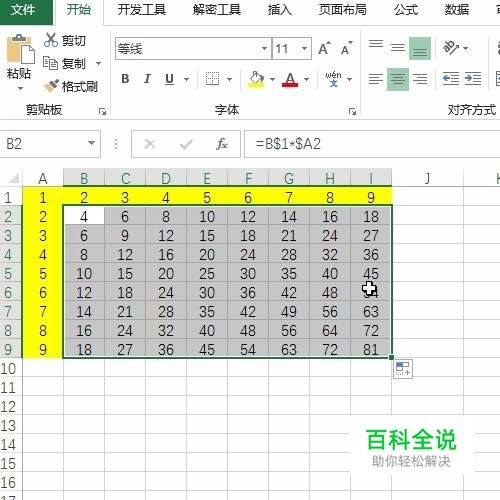Image resolution: width=500 pixels, height=500 pixels.
Task: Click the cell borders icon
Action: 212,79
